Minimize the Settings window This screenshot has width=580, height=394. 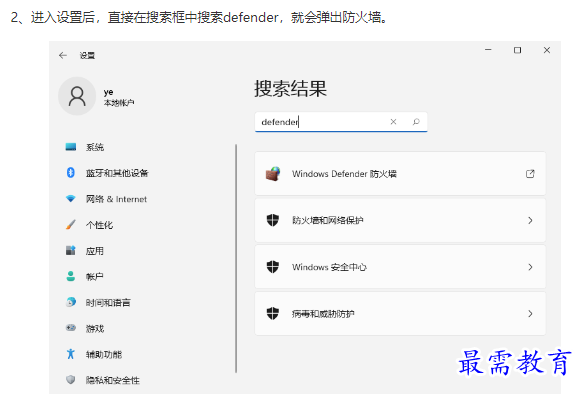click(x=488, y=50)
